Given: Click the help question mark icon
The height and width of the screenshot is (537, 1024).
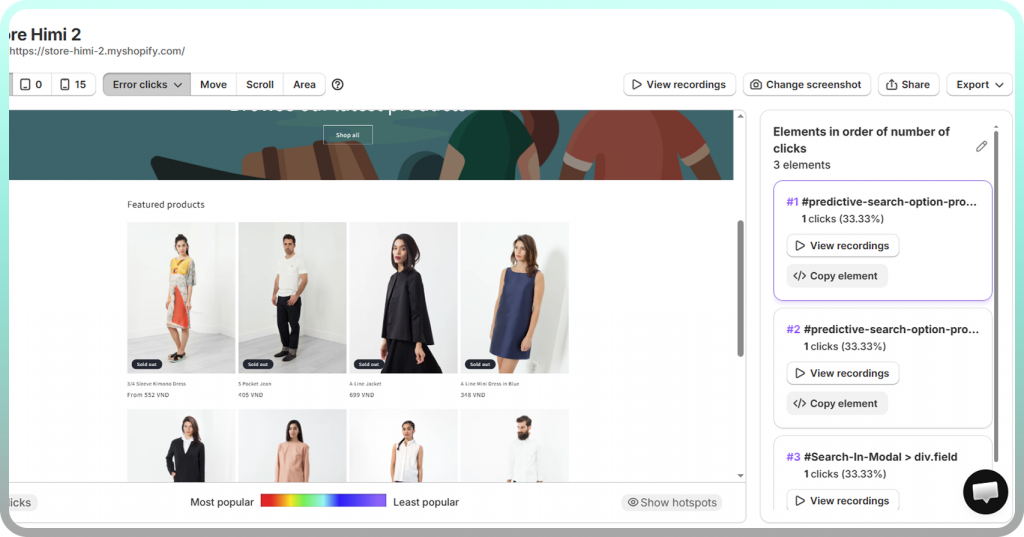Looking at the screenshot, I should (338, 85).
